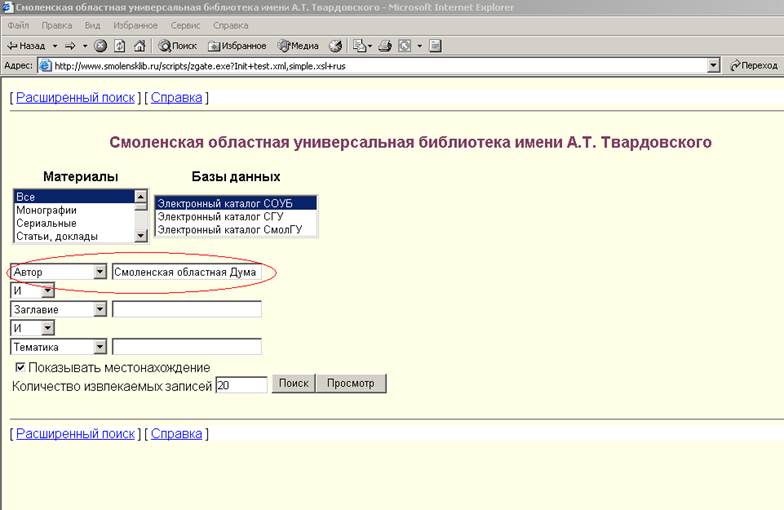Open the second И operator dropdown
784x510 pixels.
(48, 328)
